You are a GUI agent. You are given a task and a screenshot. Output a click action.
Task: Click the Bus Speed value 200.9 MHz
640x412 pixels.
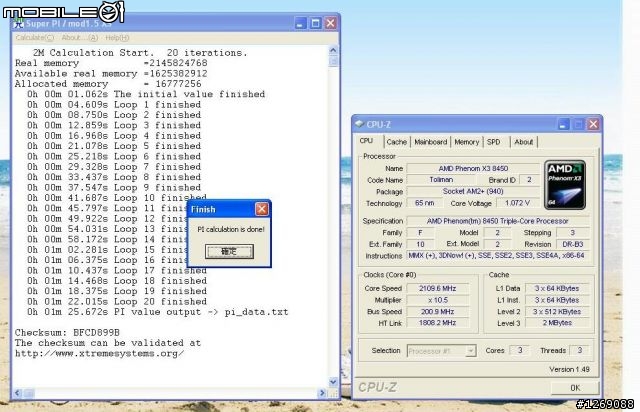pos(438,312)
